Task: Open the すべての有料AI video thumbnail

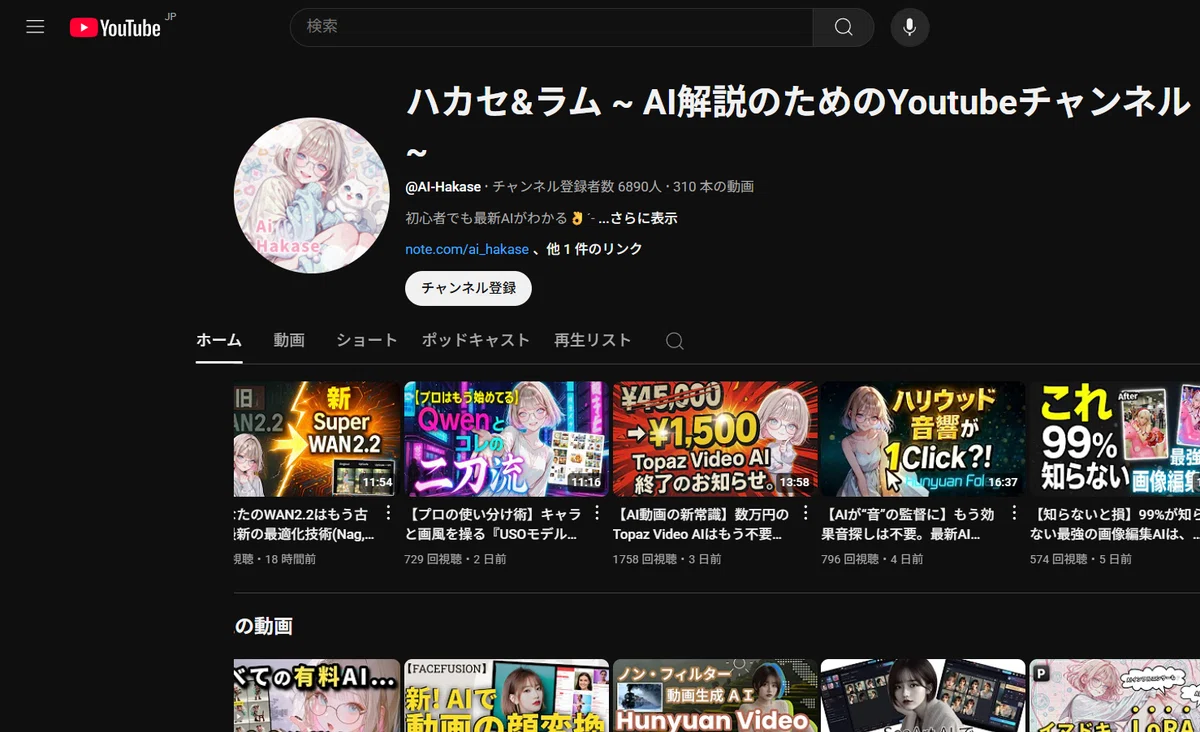Action: point(317,695)
